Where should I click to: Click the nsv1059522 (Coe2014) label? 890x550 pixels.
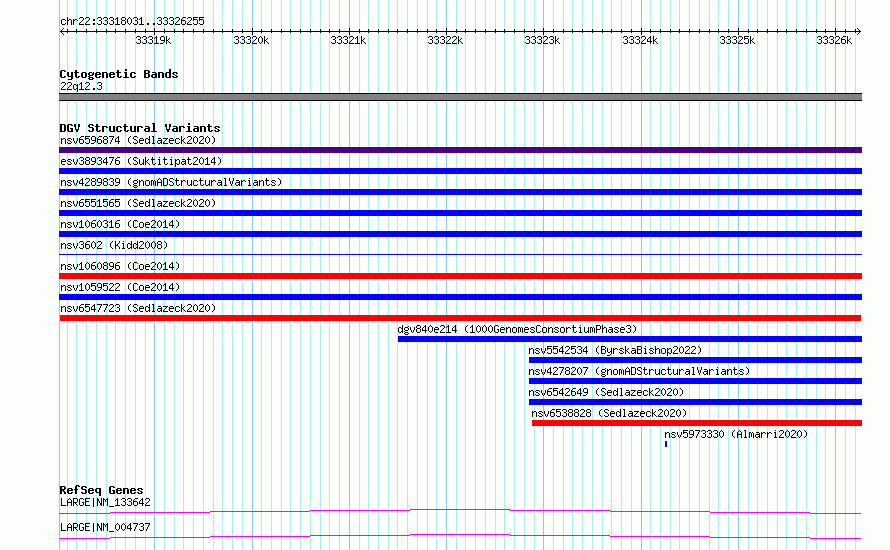120,287
